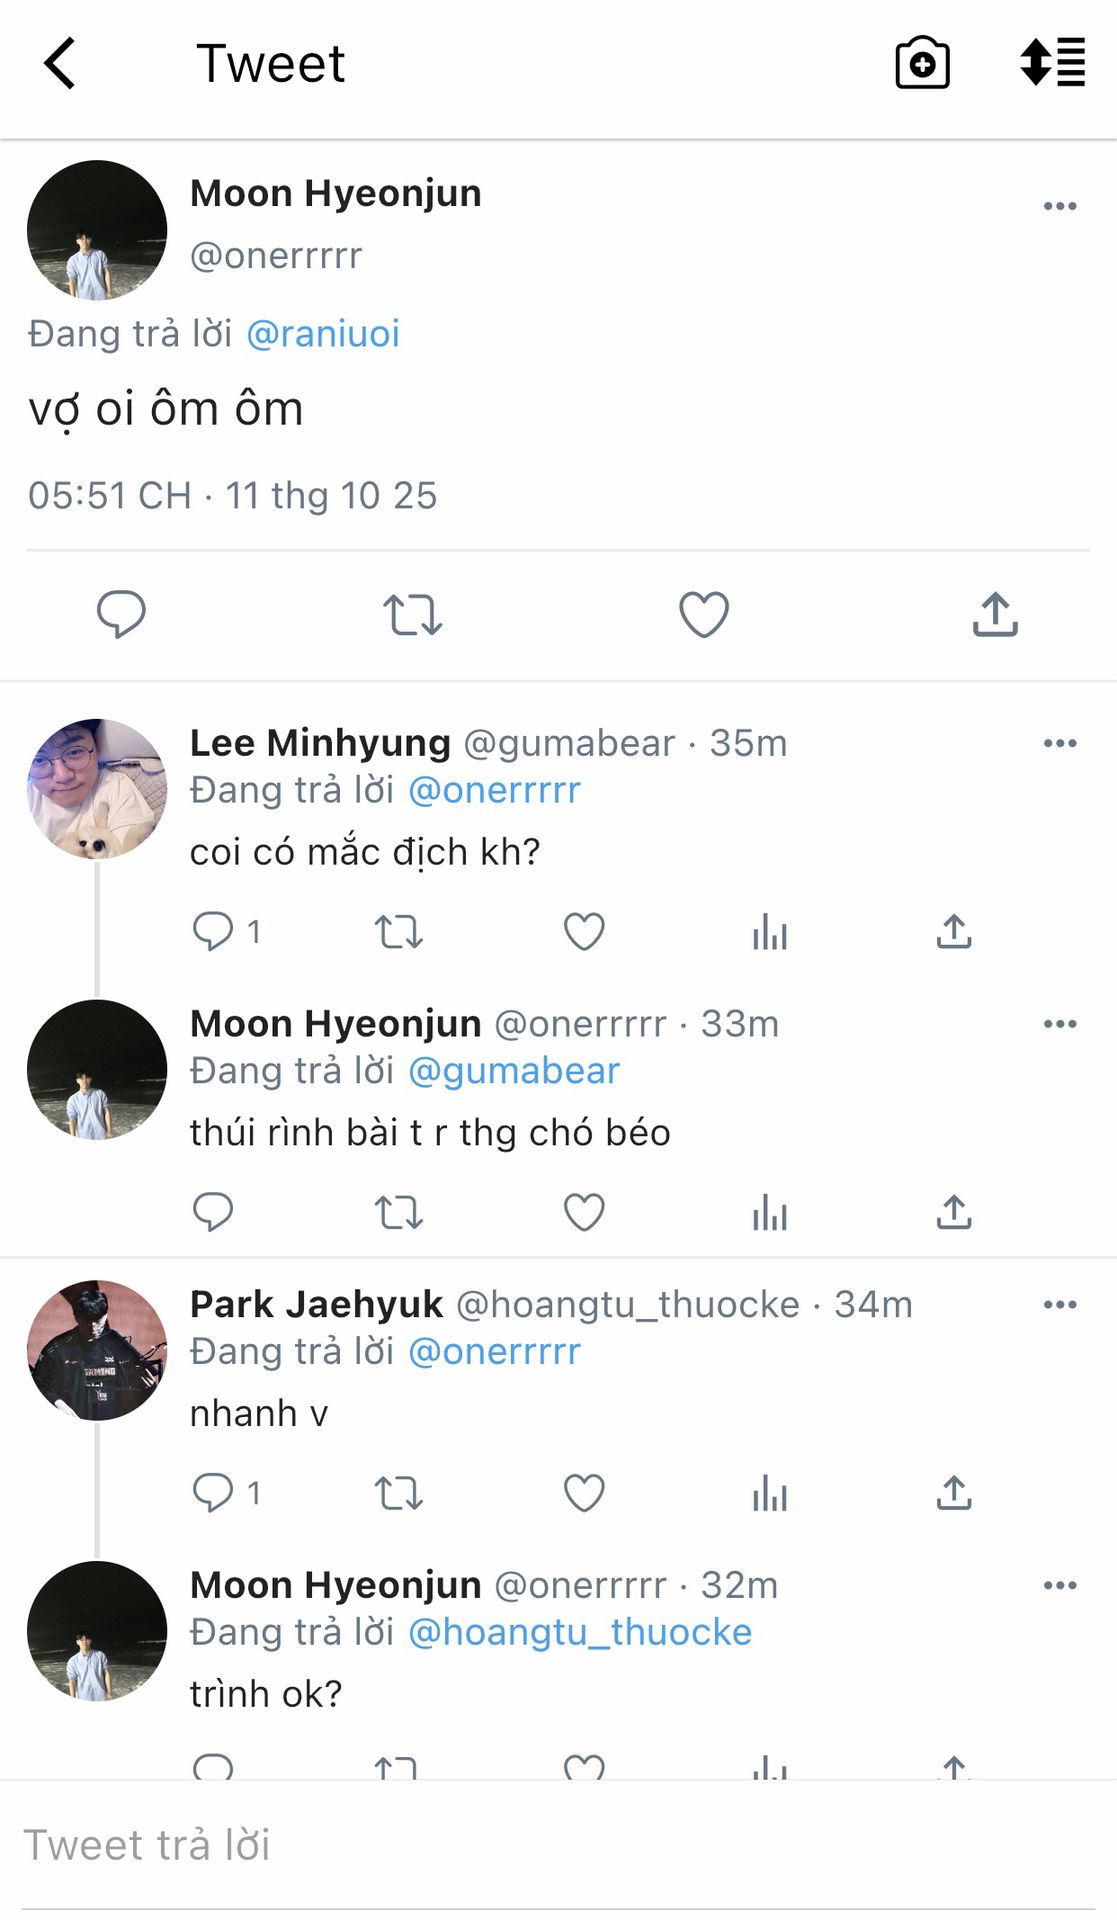Tap the sort list icon in header
The width and height of the screenshot is (1117, 1920).
pyautogui.click(x=1052, y=63)
